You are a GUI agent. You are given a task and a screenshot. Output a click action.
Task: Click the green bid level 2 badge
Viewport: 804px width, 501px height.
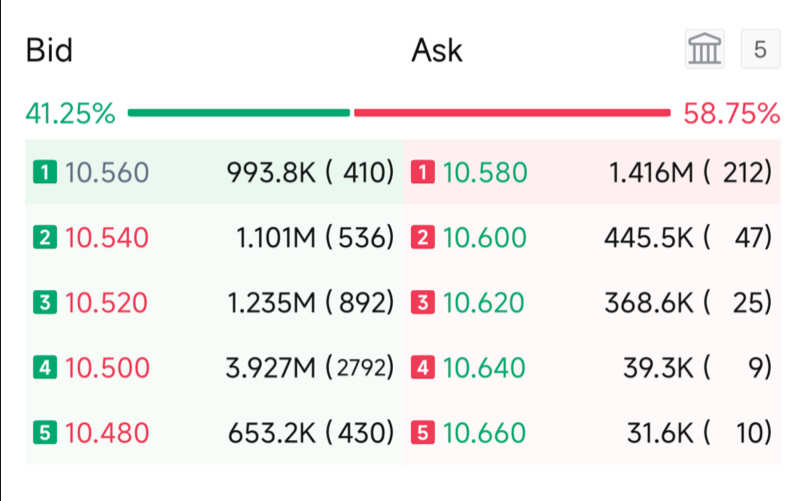pos(45,237)
